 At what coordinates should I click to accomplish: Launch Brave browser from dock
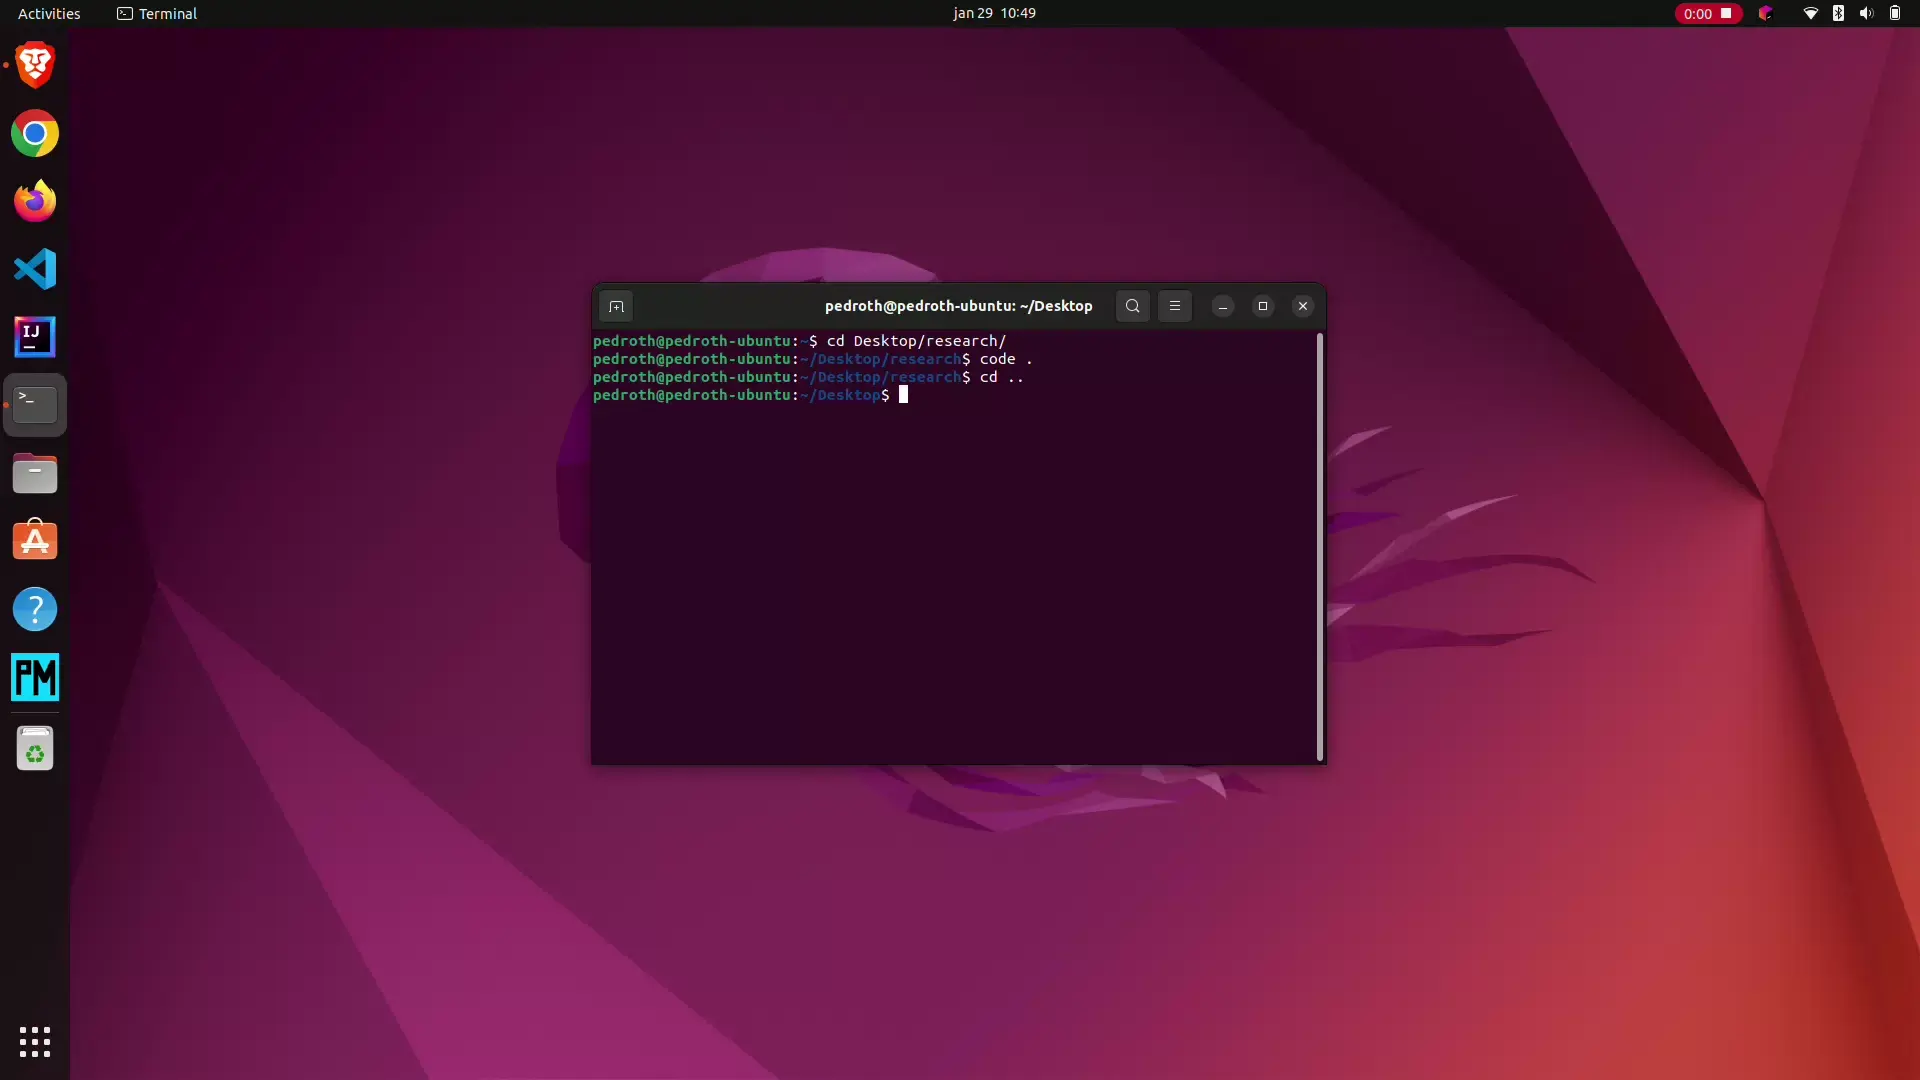tap(35, 65)
